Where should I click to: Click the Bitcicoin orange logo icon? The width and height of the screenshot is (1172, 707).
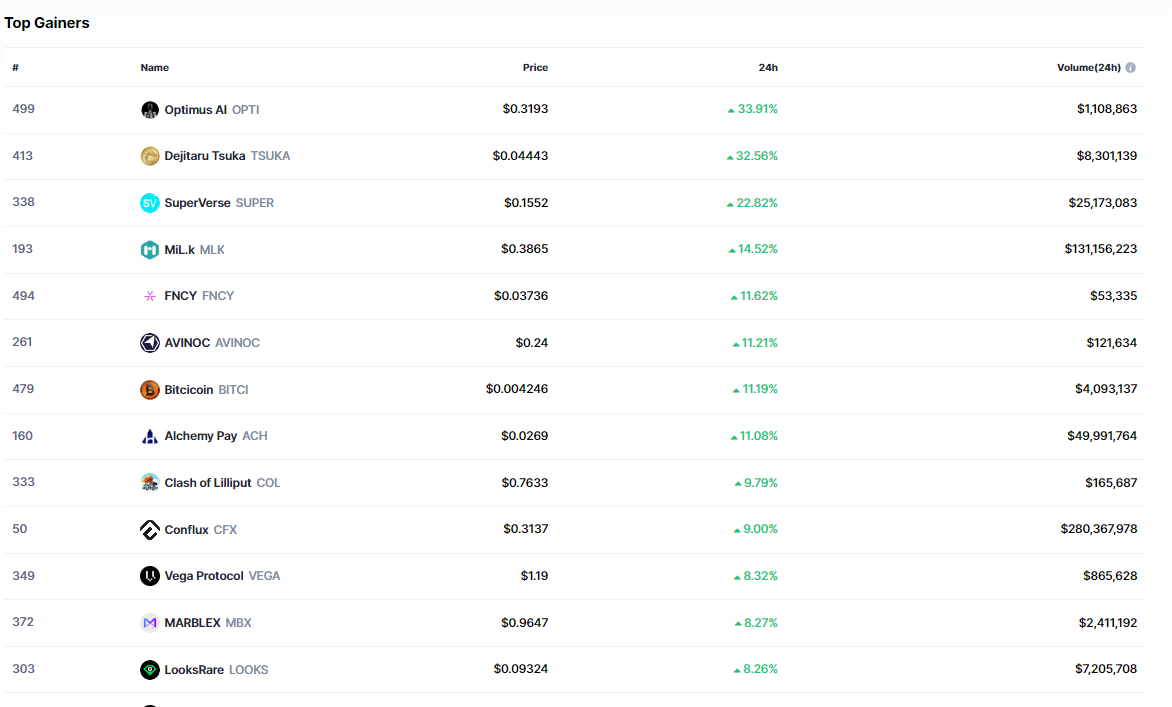[150, 390]
